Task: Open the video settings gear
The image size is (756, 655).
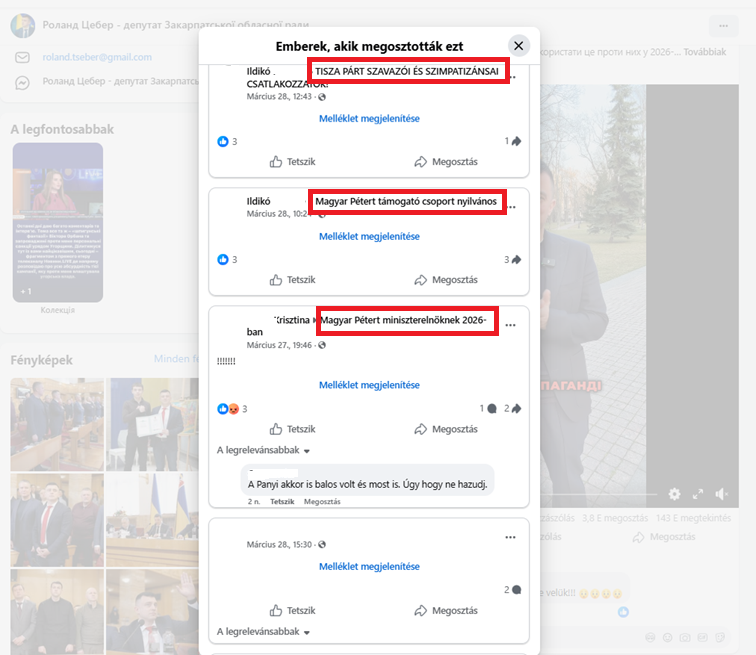Action: coord(674,494)
